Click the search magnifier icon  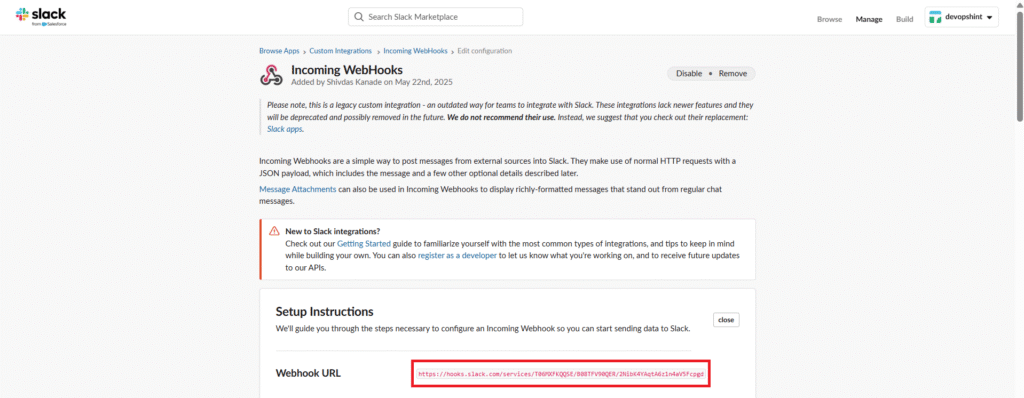pos(359,17)
